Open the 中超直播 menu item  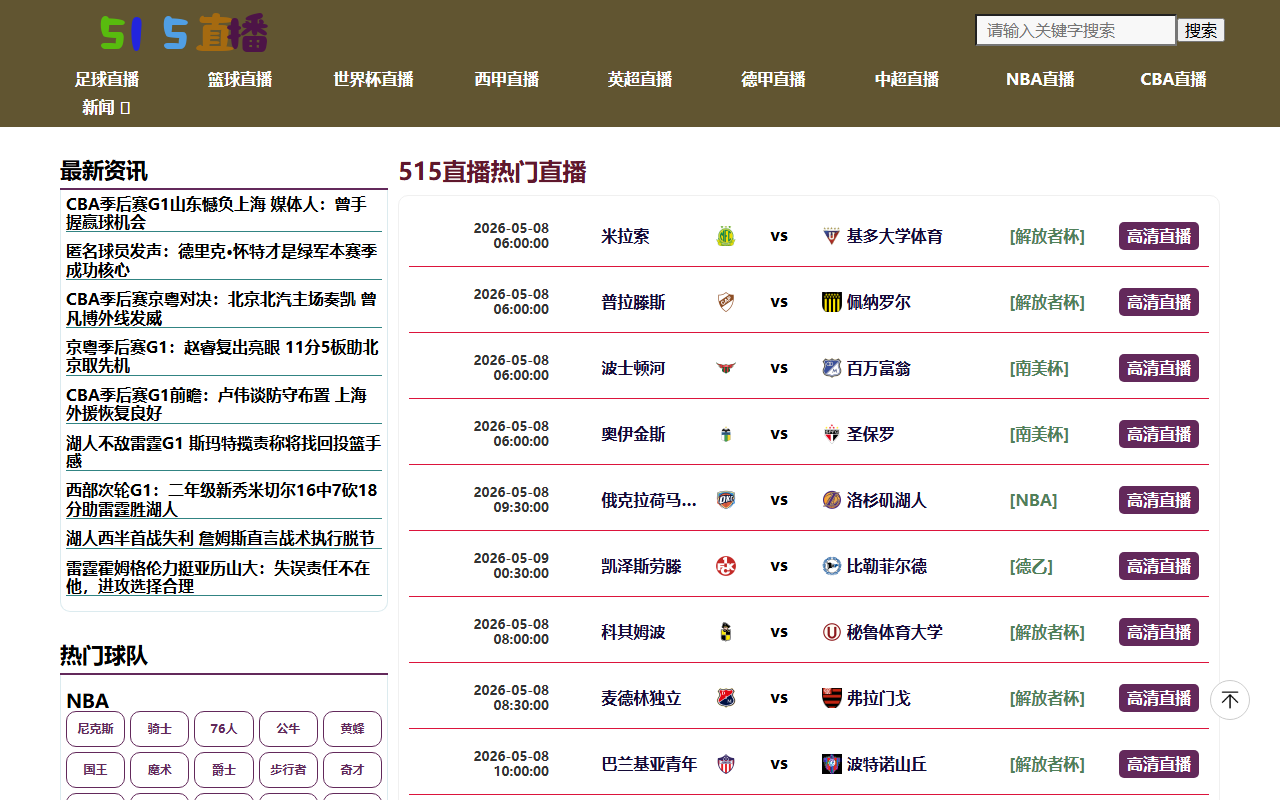[x=907, y=79]
